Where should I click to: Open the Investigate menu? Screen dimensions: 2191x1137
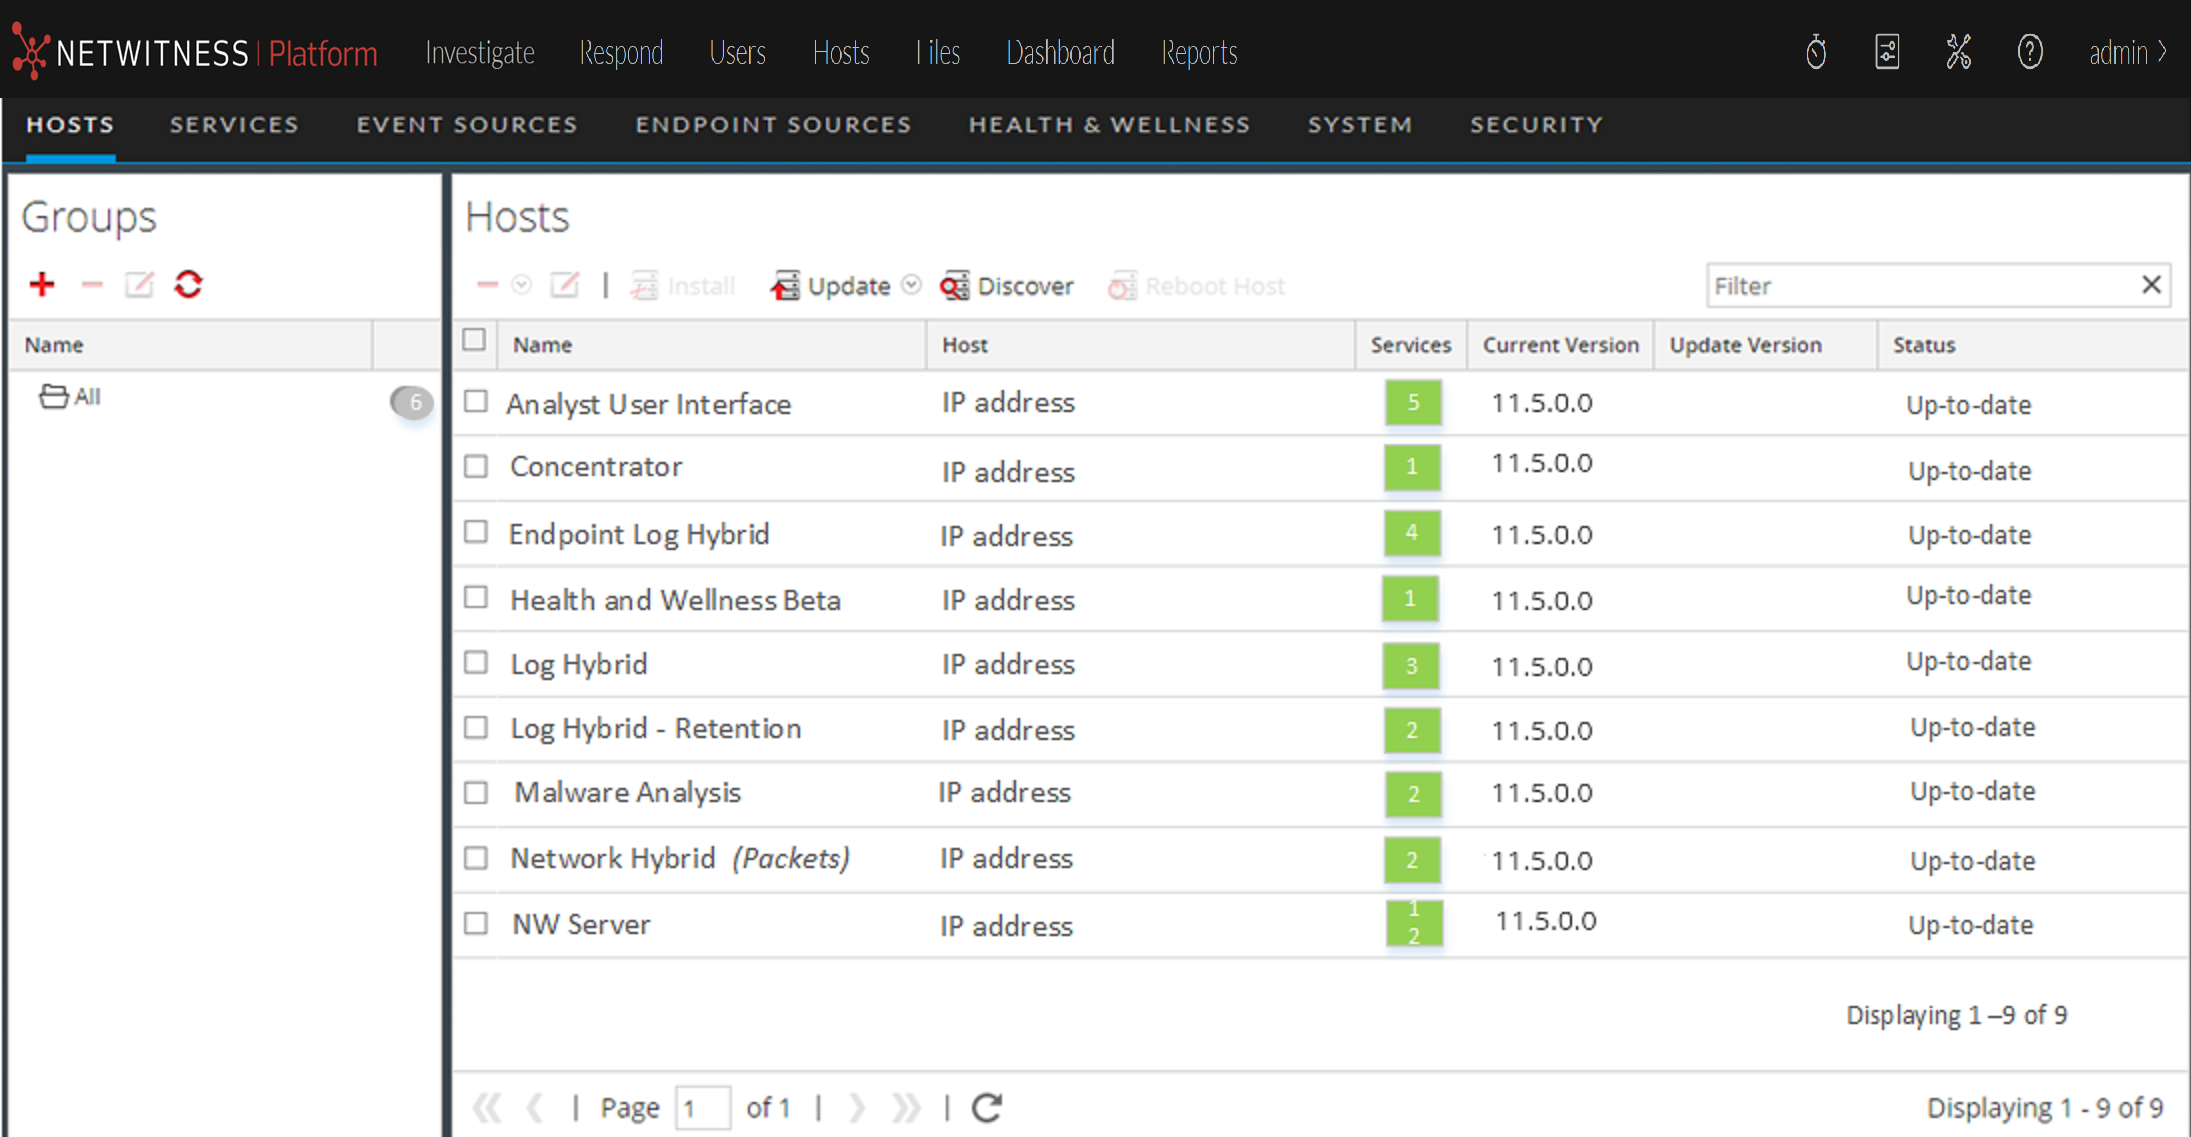click(x=480, y=52)
